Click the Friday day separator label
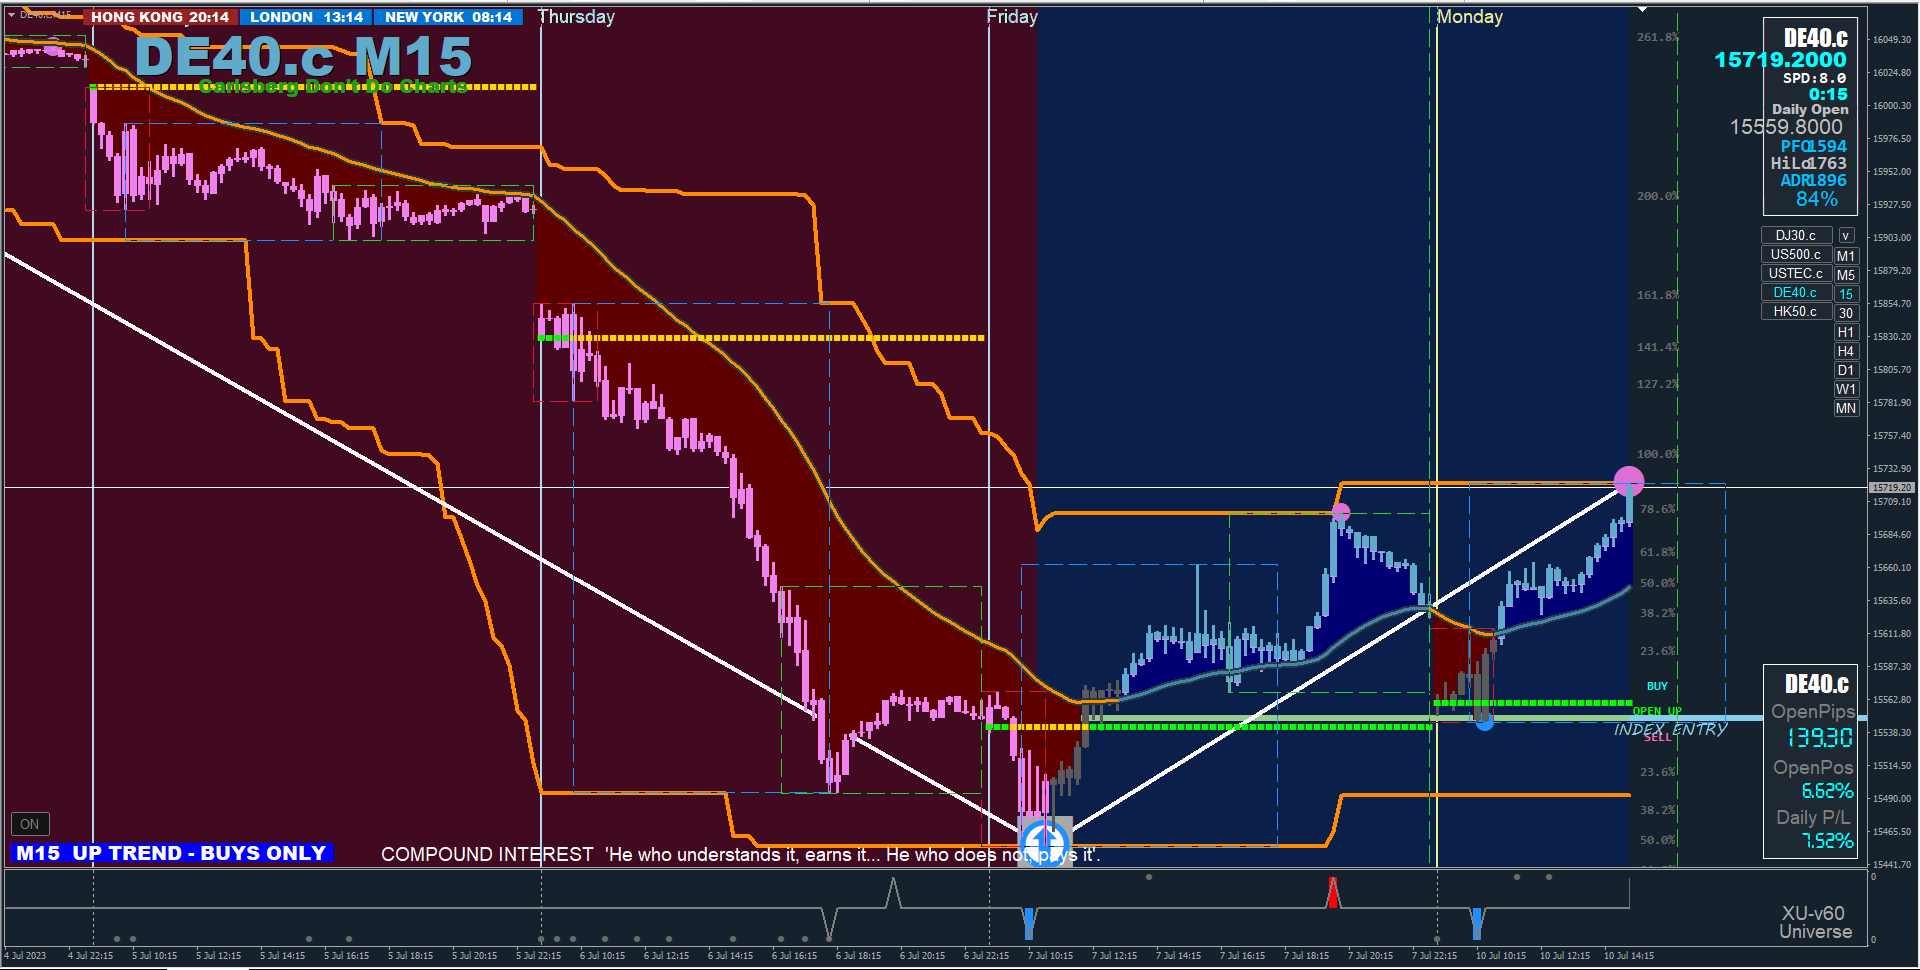This screenshot has width=1920, height=970. [1012, 17]
